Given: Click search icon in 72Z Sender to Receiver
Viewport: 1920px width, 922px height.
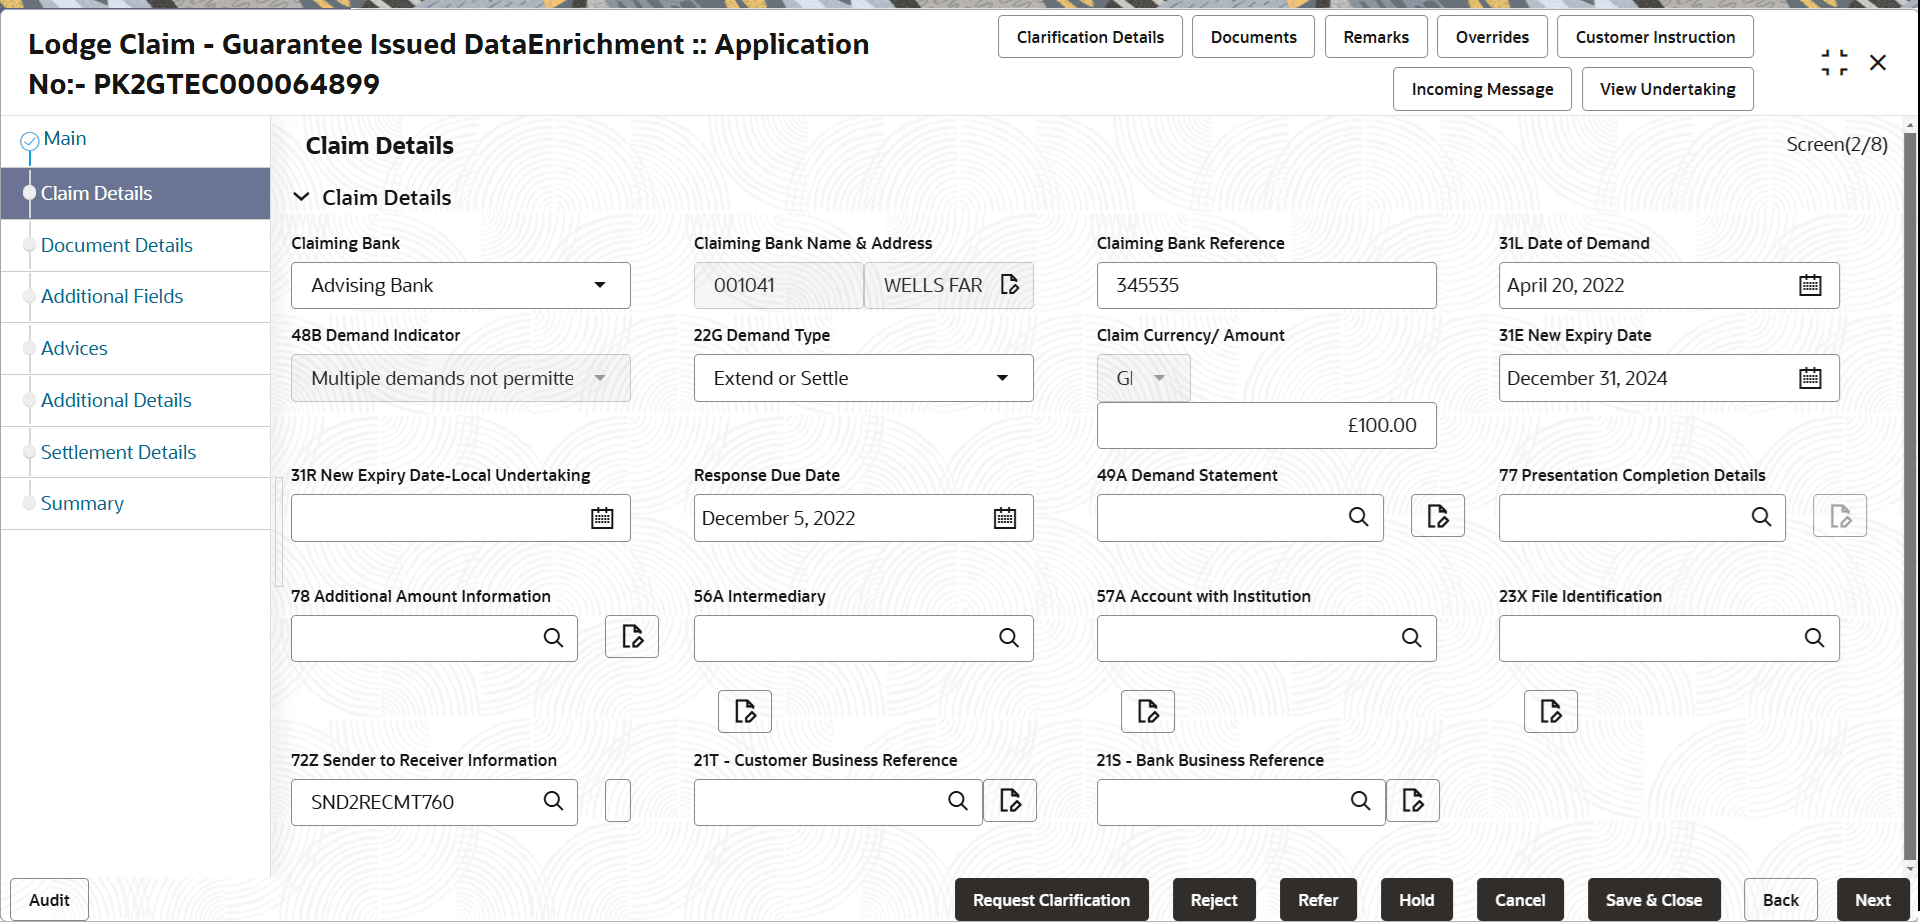Looking at the screenshot, I should pos(553,801).
